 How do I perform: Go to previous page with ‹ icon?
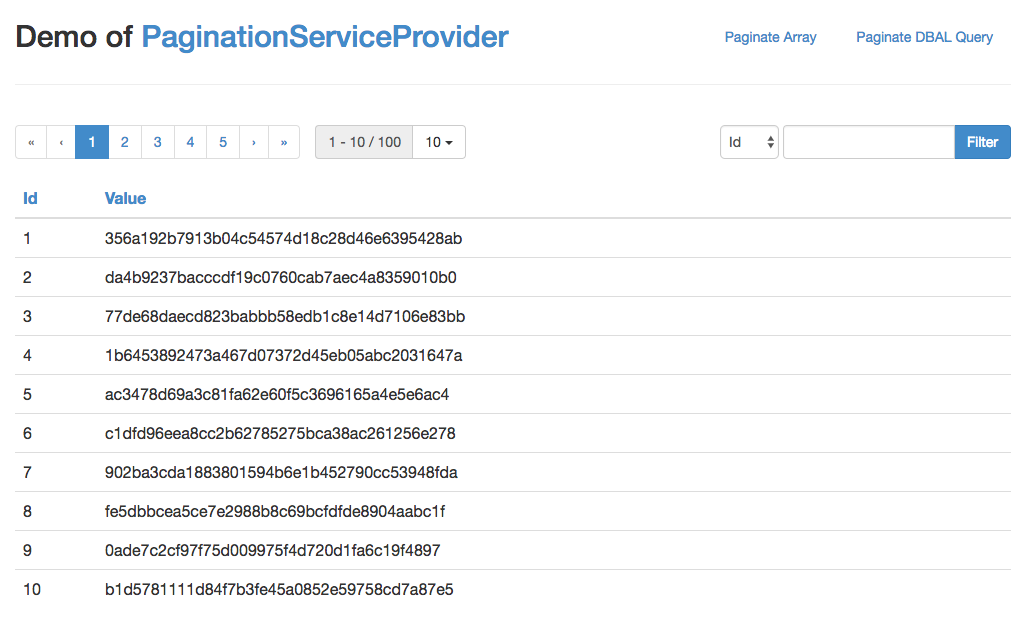pos(61,142)
